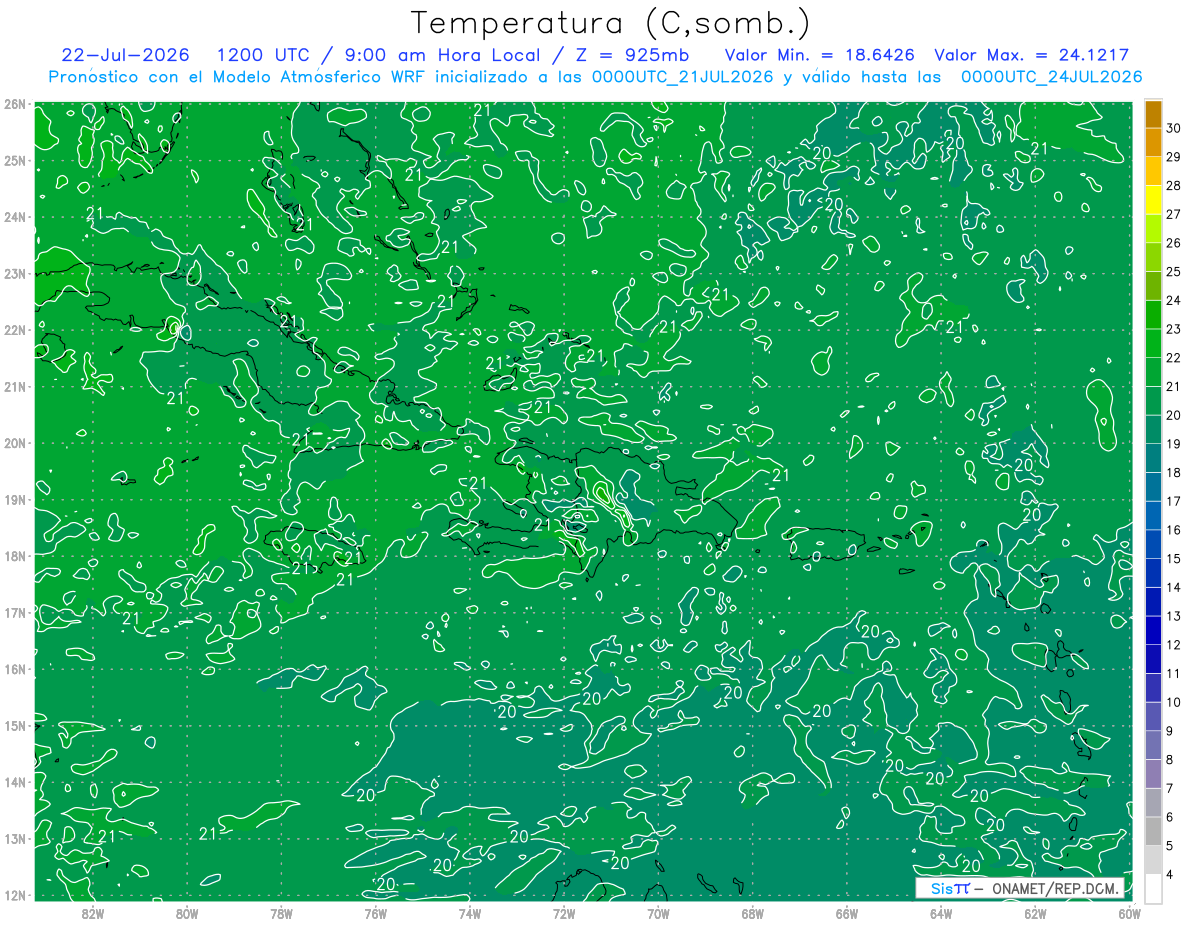Click "Valor Max. = 24.1217" text
1200x927 pixels.
point(1031,55)
